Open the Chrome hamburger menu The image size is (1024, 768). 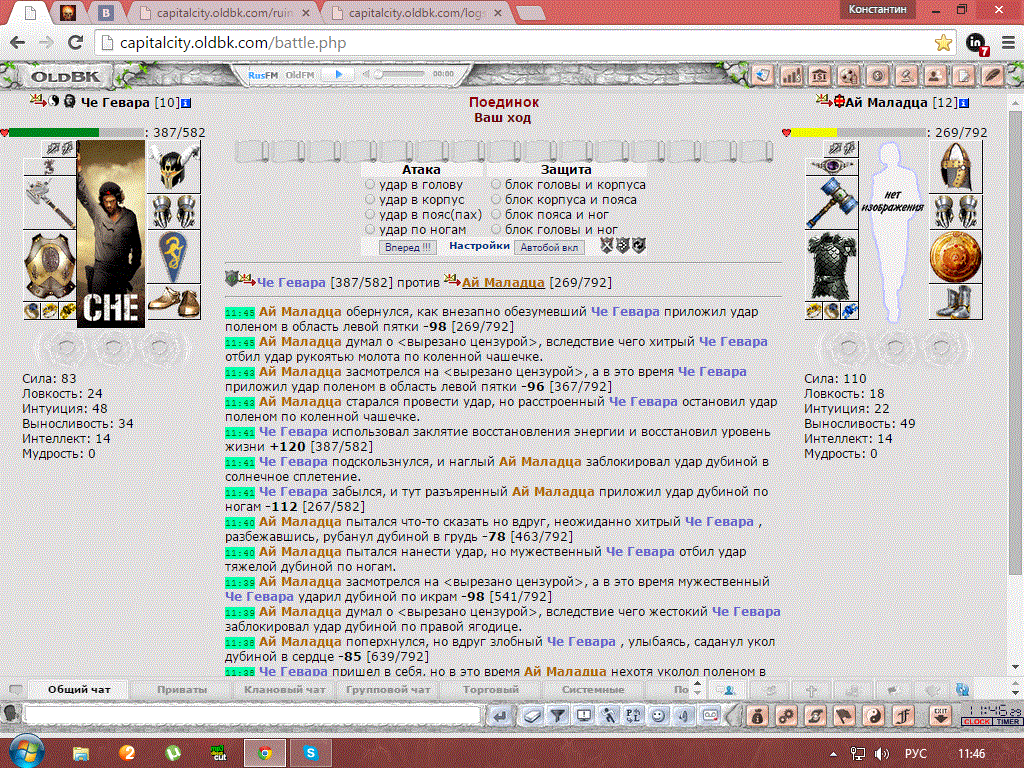coord(1008,43)
